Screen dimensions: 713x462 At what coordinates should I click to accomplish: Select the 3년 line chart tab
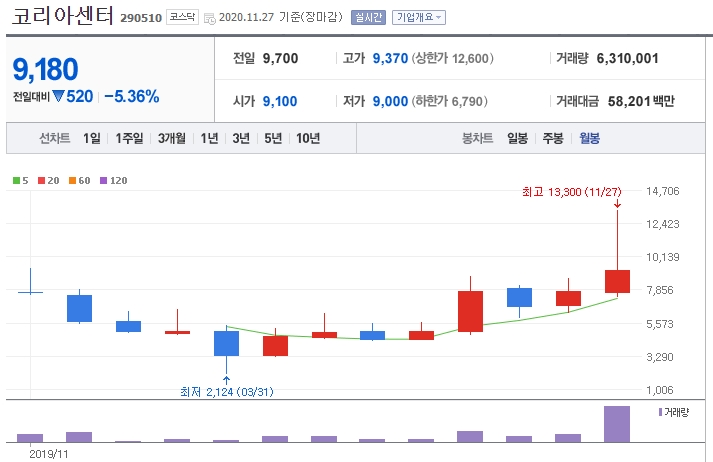[241, 138]
